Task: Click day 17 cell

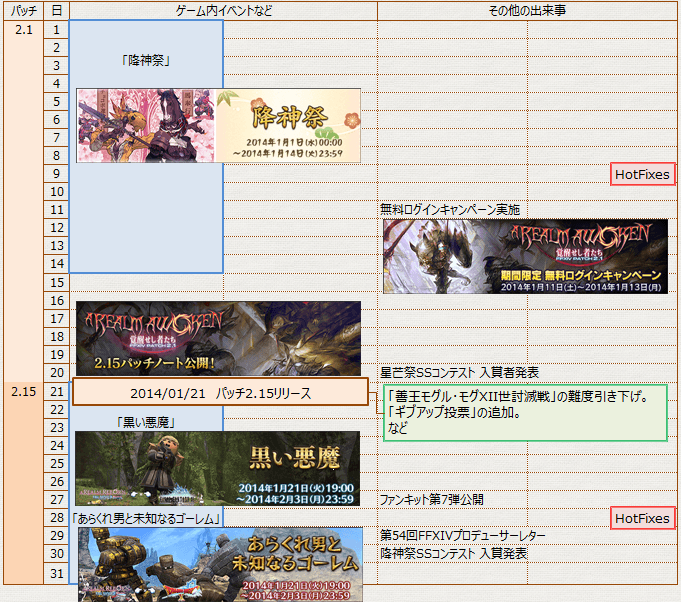Action: [x=56, y=319]
